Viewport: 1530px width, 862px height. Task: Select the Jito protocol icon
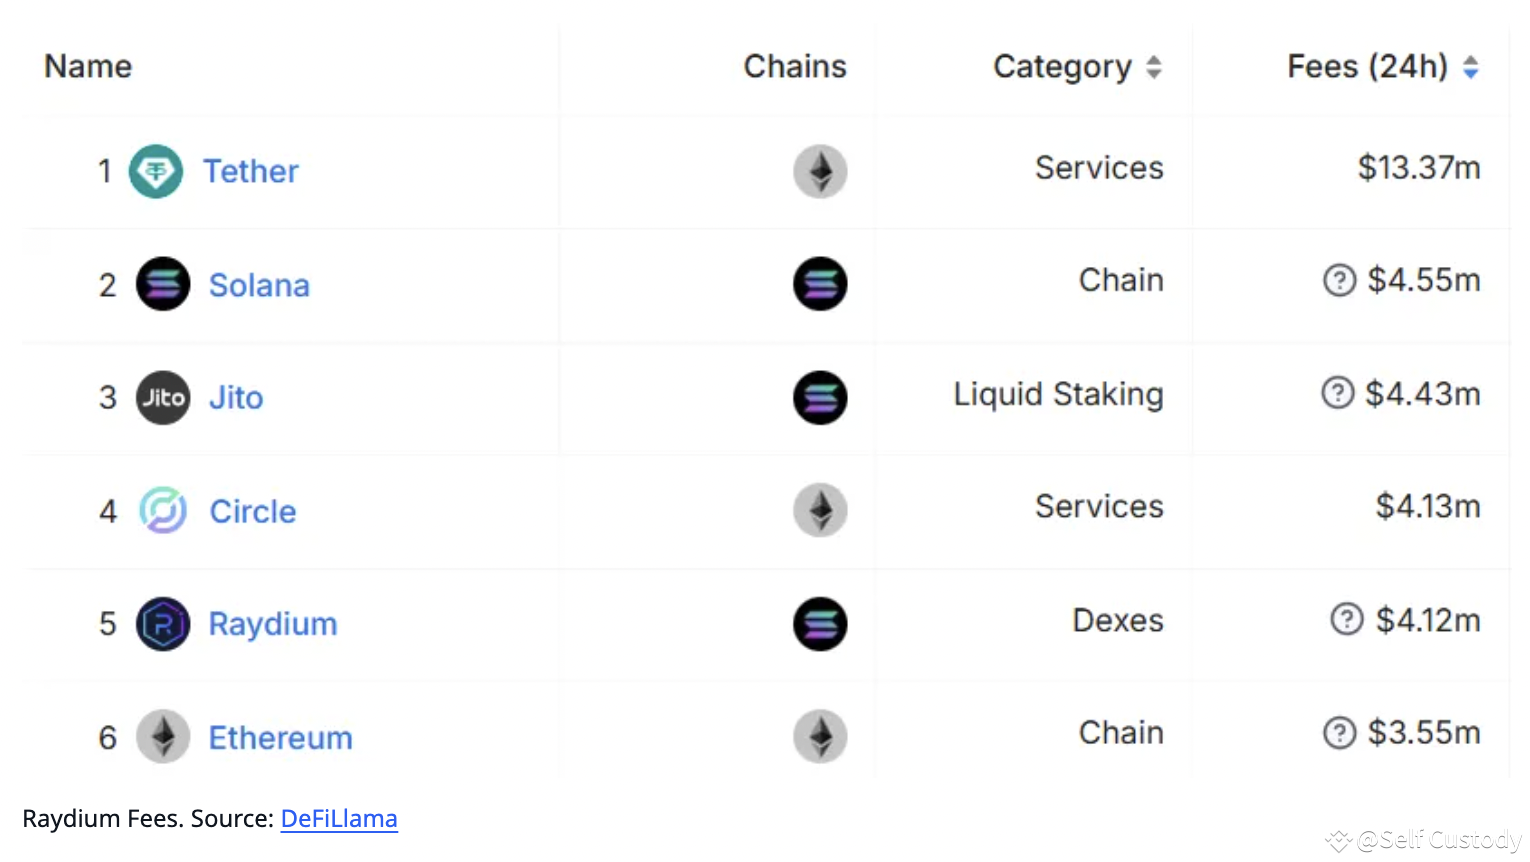(x=163, y=397)
